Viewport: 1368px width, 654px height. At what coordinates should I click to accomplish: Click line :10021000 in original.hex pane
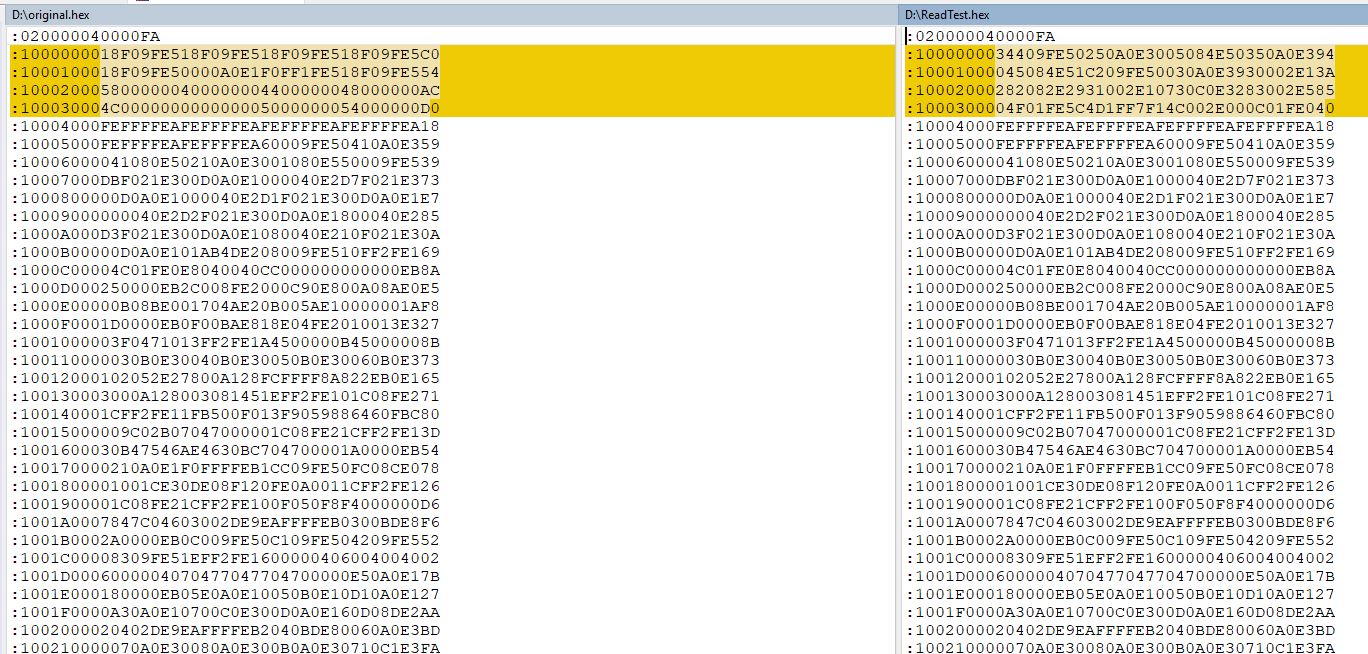click(225, 647)
